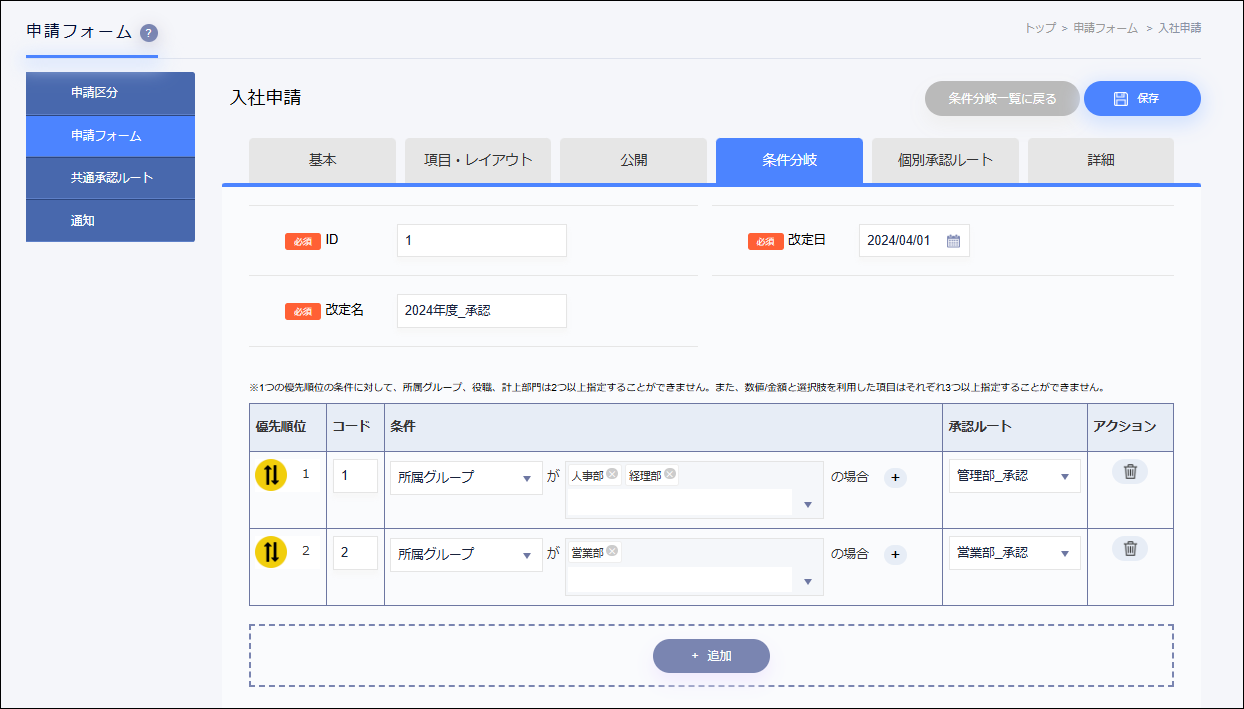This screenshot has width=1244, height=709.
Task: Remove the 経理部 tag
Action: 670,474
